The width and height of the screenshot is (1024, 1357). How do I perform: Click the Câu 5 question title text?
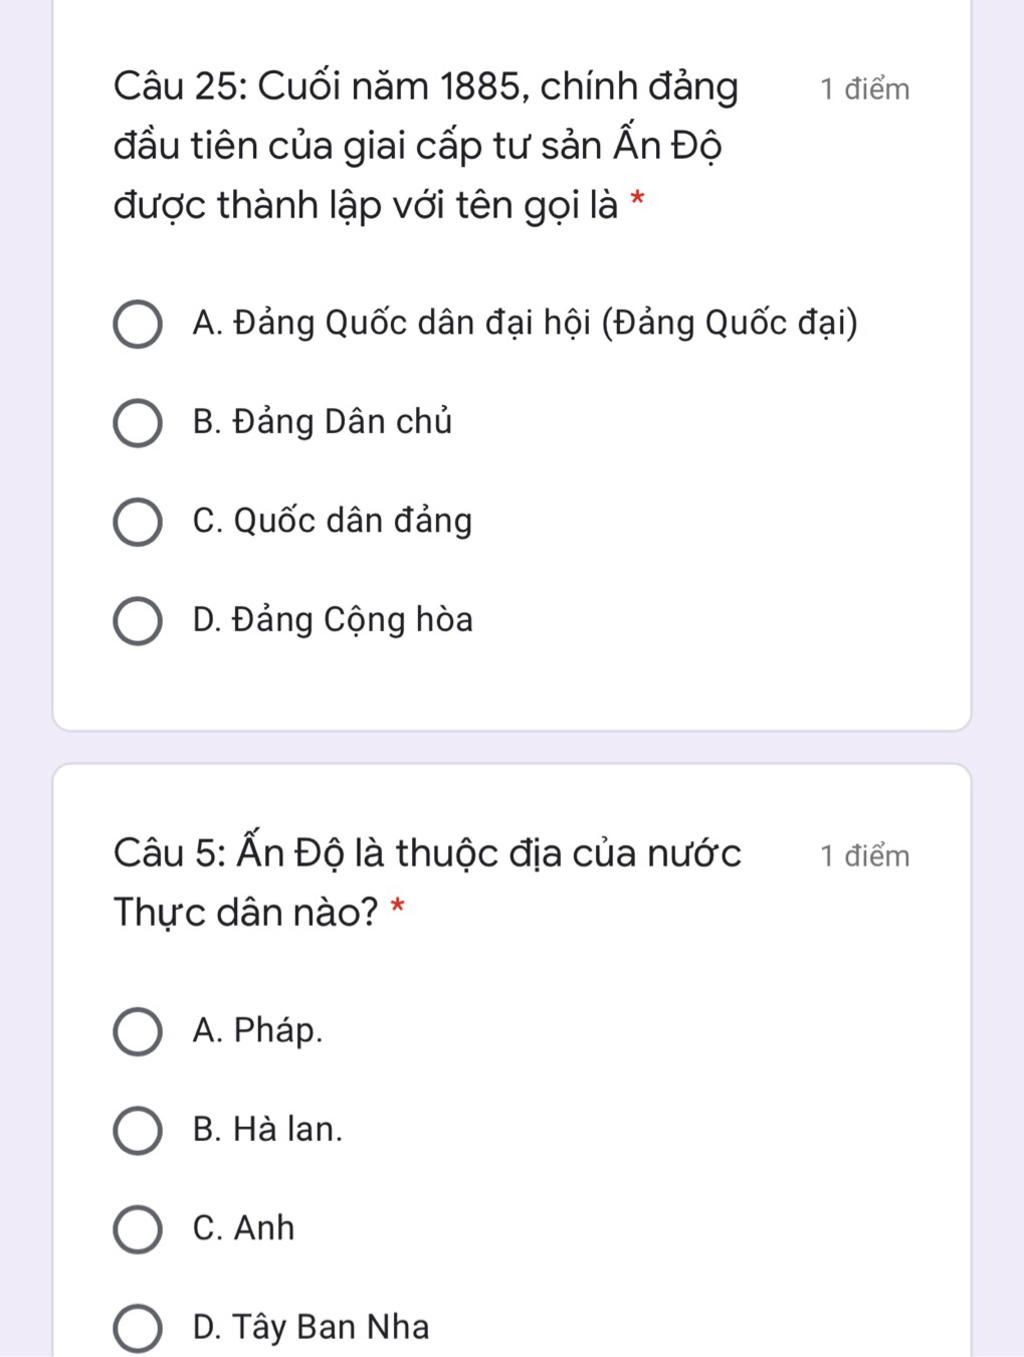427,882
